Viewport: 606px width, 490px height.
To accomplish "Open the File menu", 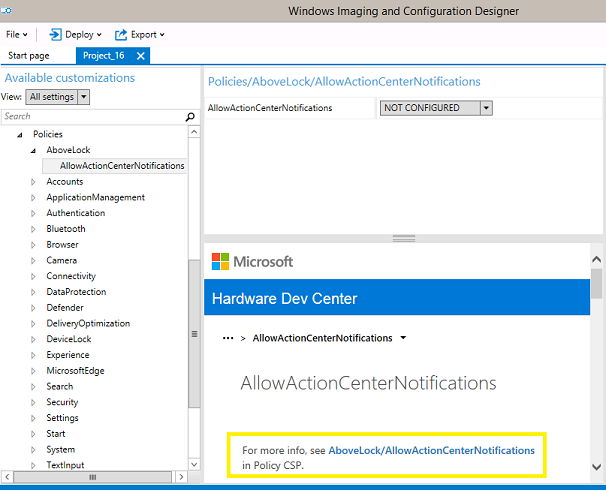I will point(17,34).
